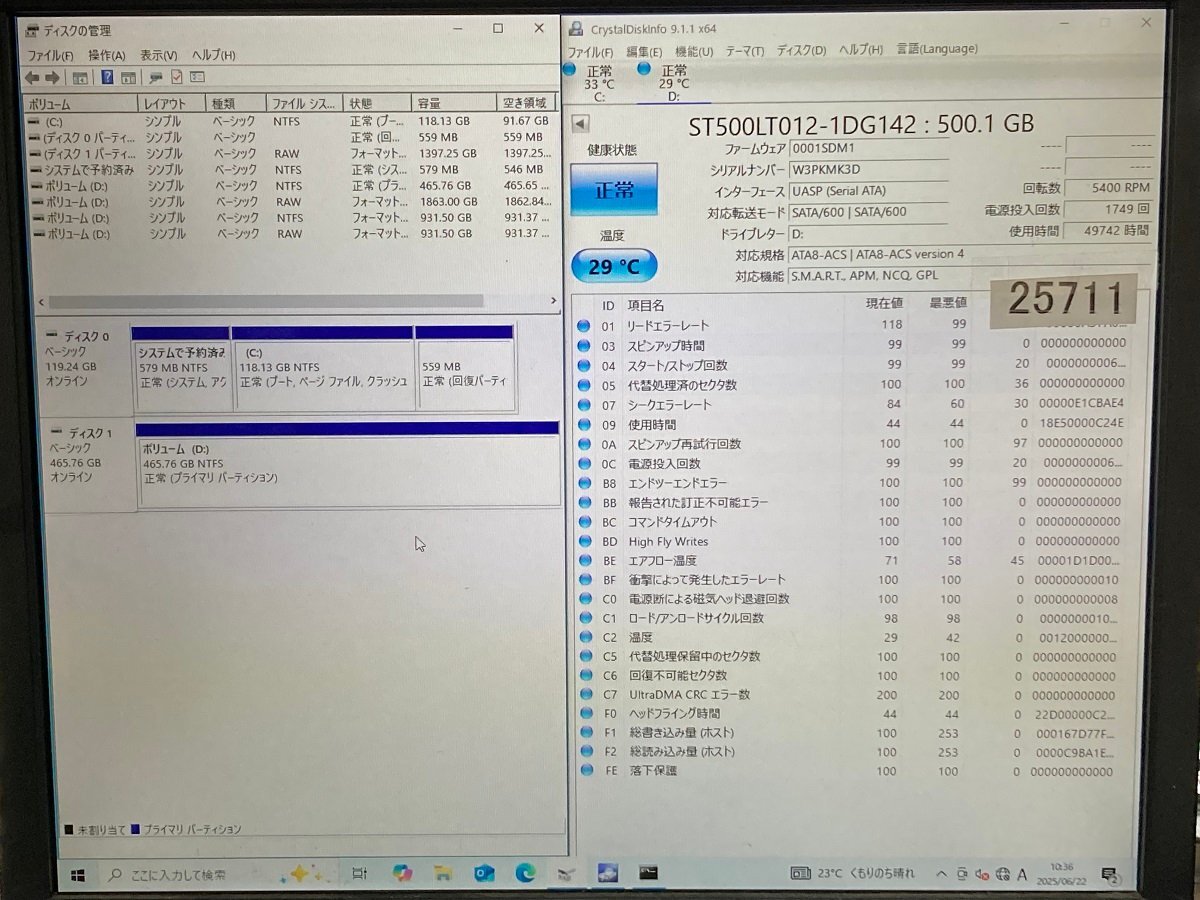Open テーマ(T) menu in CrystalDiskInfo

pos(745,51)
